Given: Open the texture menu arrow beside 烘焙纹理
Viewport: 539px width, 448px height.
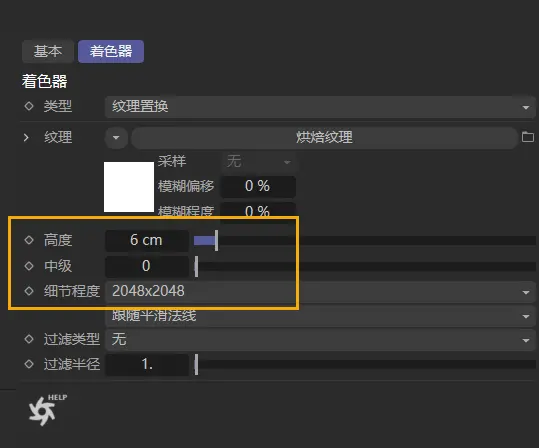Looking at the screenshot, I should [x=116, y=138].
